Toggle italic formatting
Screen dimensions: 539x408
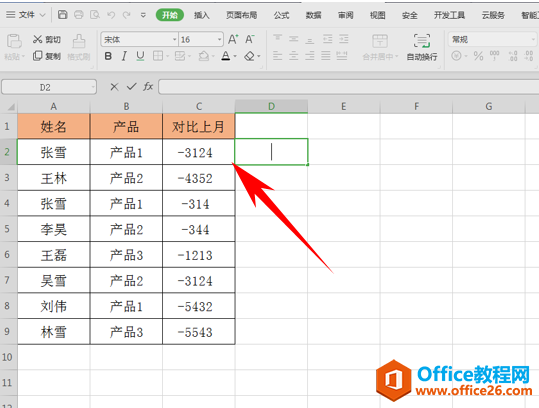point(124,56)
